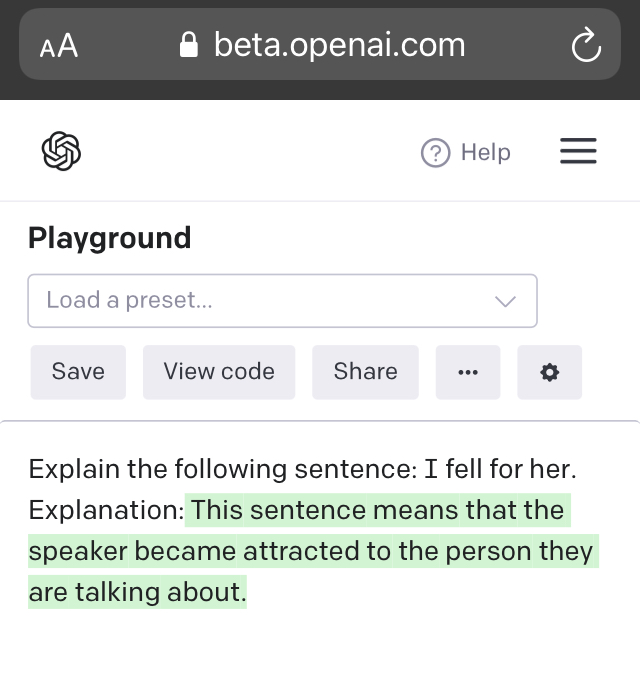This screenshot has height=678, width=640.
Task: Open the ellipsis more options button
Action: (468, 372)
